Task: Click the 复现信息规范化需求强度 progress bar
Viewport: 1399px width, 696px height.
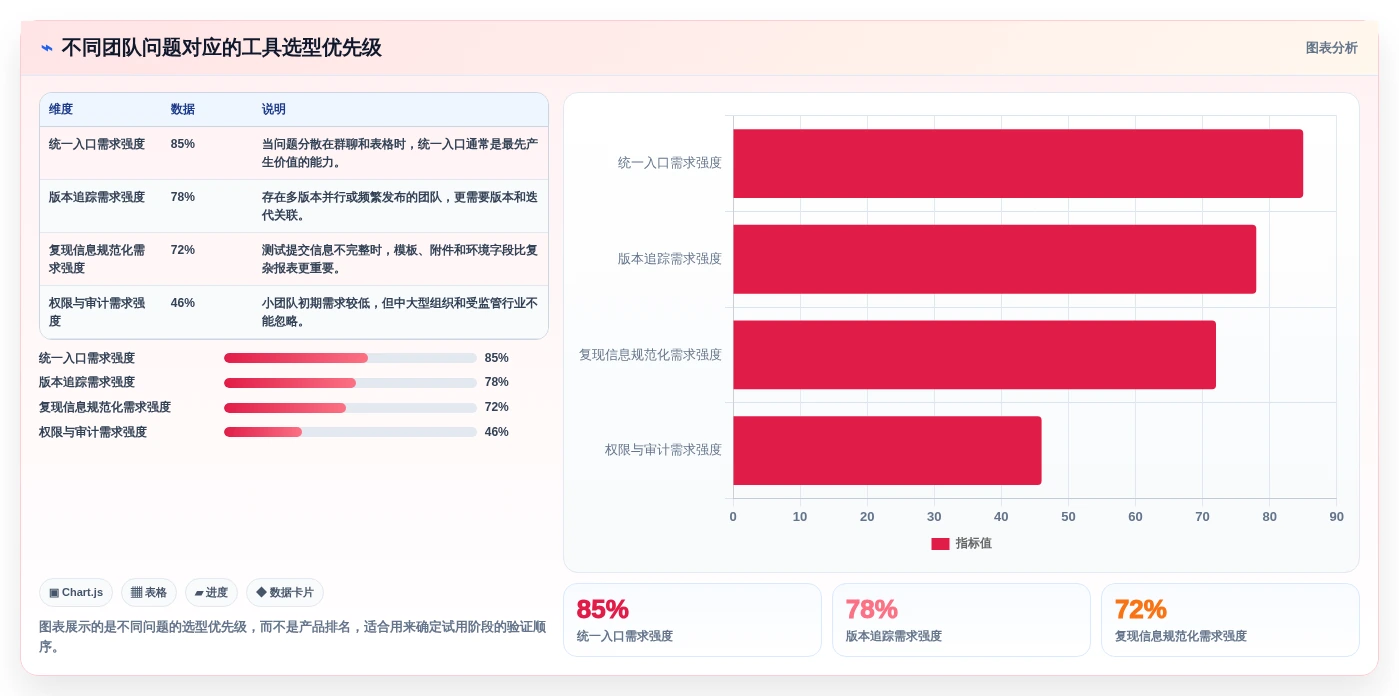Action: pos(350,408)
